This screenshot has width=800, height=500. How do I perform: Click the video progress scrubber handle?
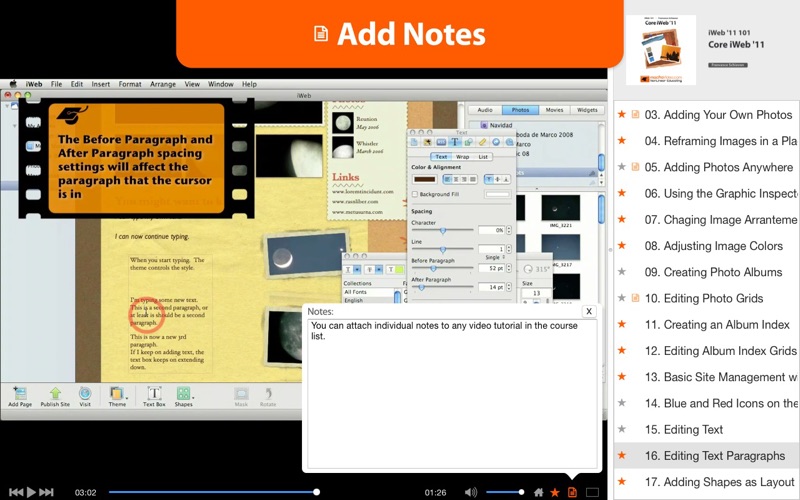[316, 492]
